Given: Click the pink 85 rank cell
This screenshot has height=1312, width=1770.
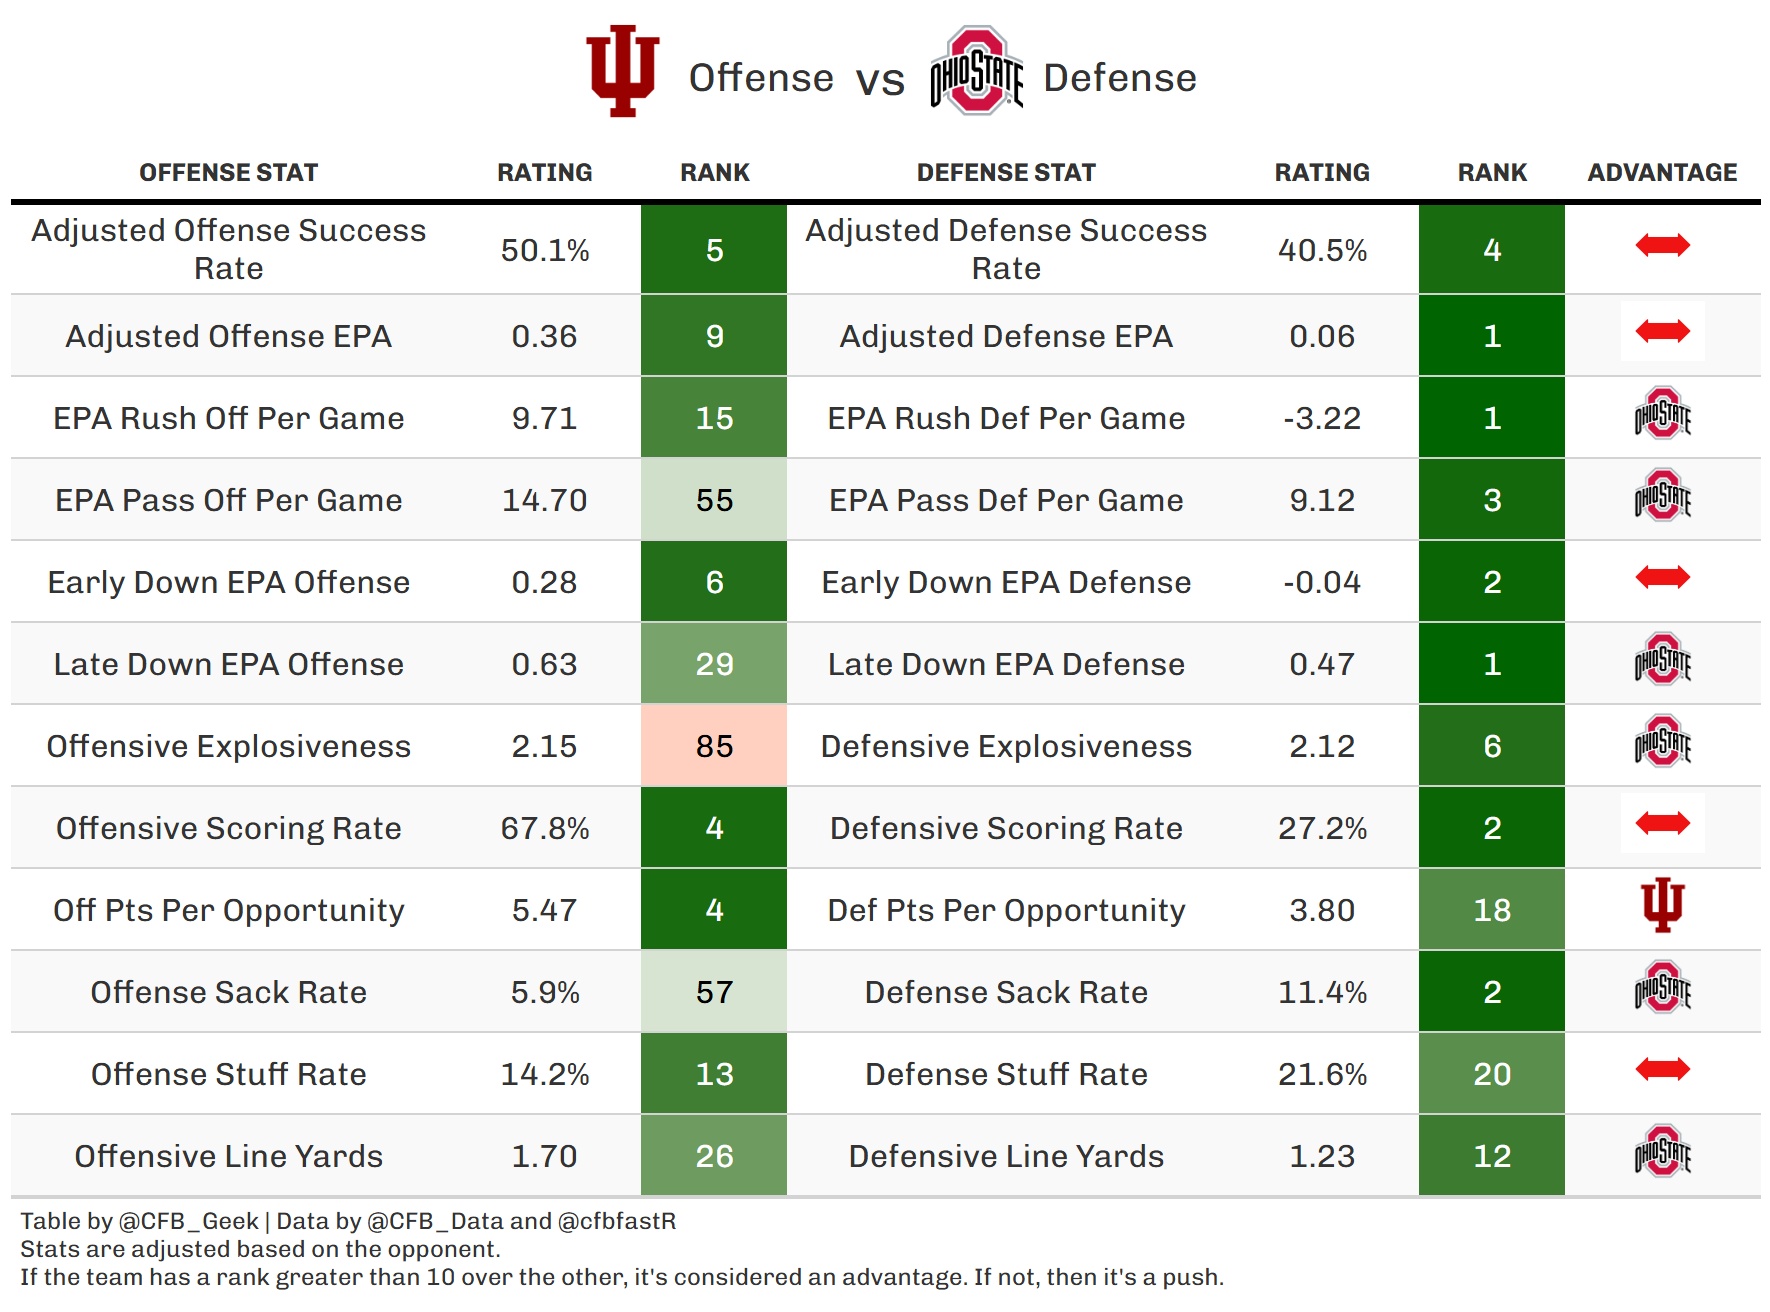Looking at the screenshot, I should (714, 746).
